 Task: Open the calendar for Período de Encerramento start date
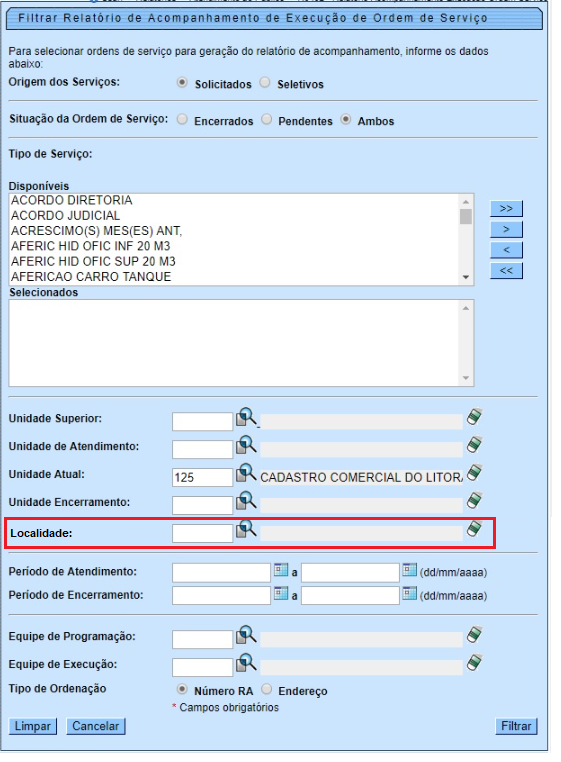281,593
